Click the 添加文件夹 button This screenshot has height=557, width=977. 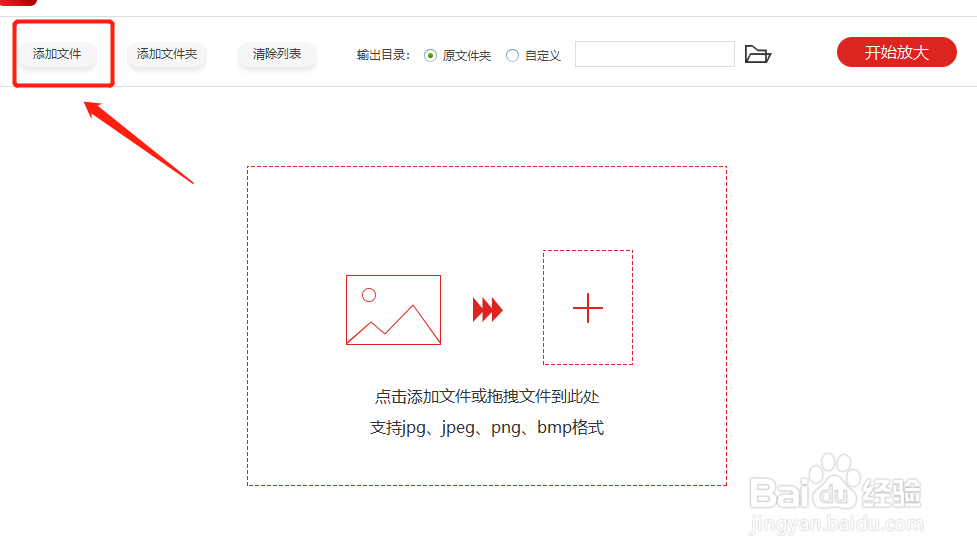[x=166, y=54]
